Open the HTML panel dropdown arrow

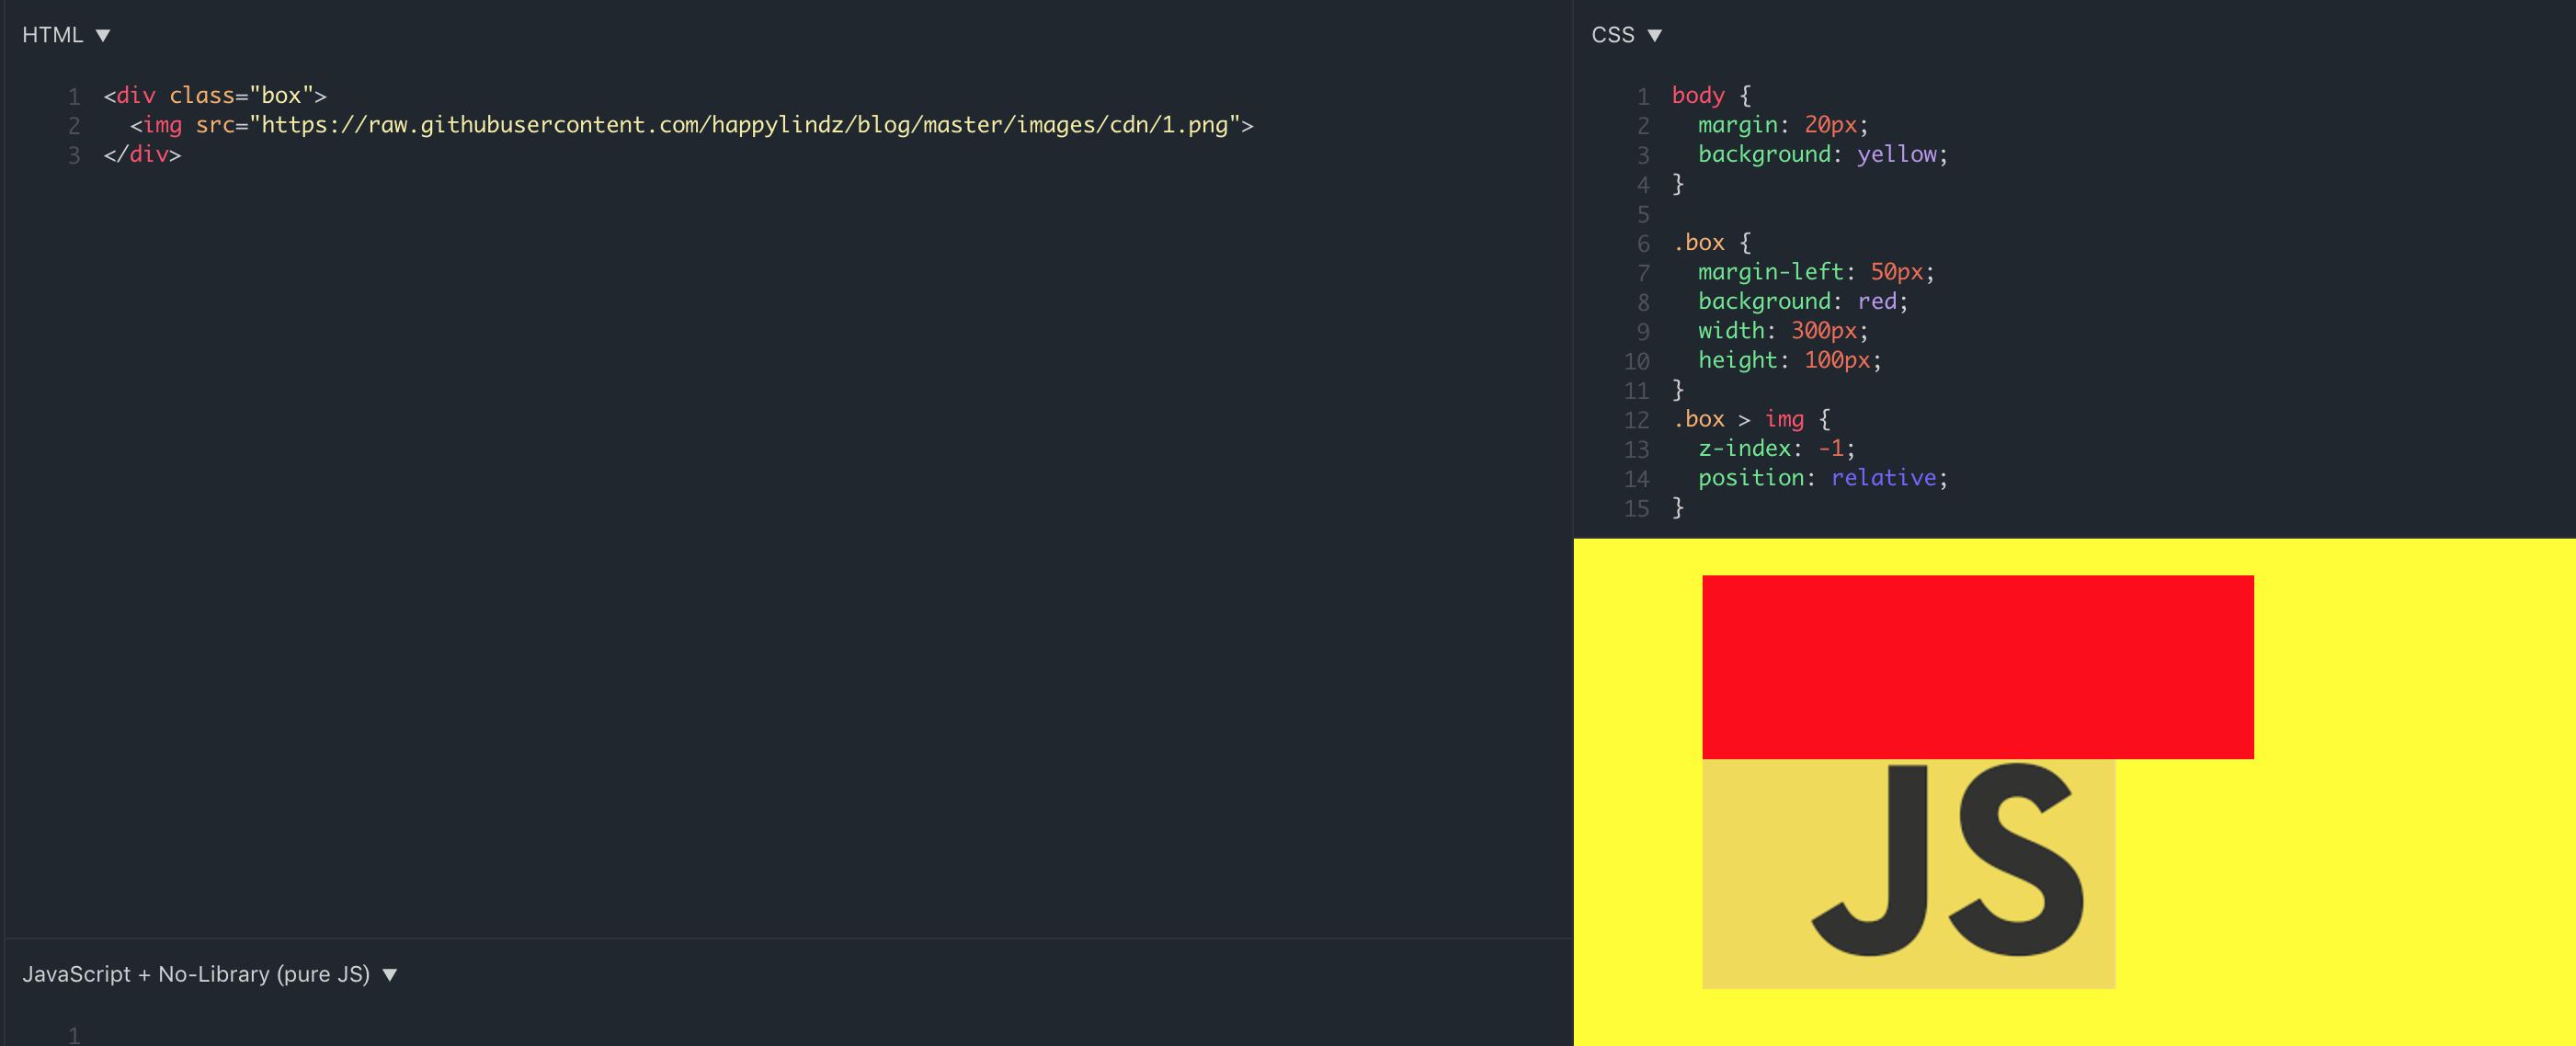(102, 33)
